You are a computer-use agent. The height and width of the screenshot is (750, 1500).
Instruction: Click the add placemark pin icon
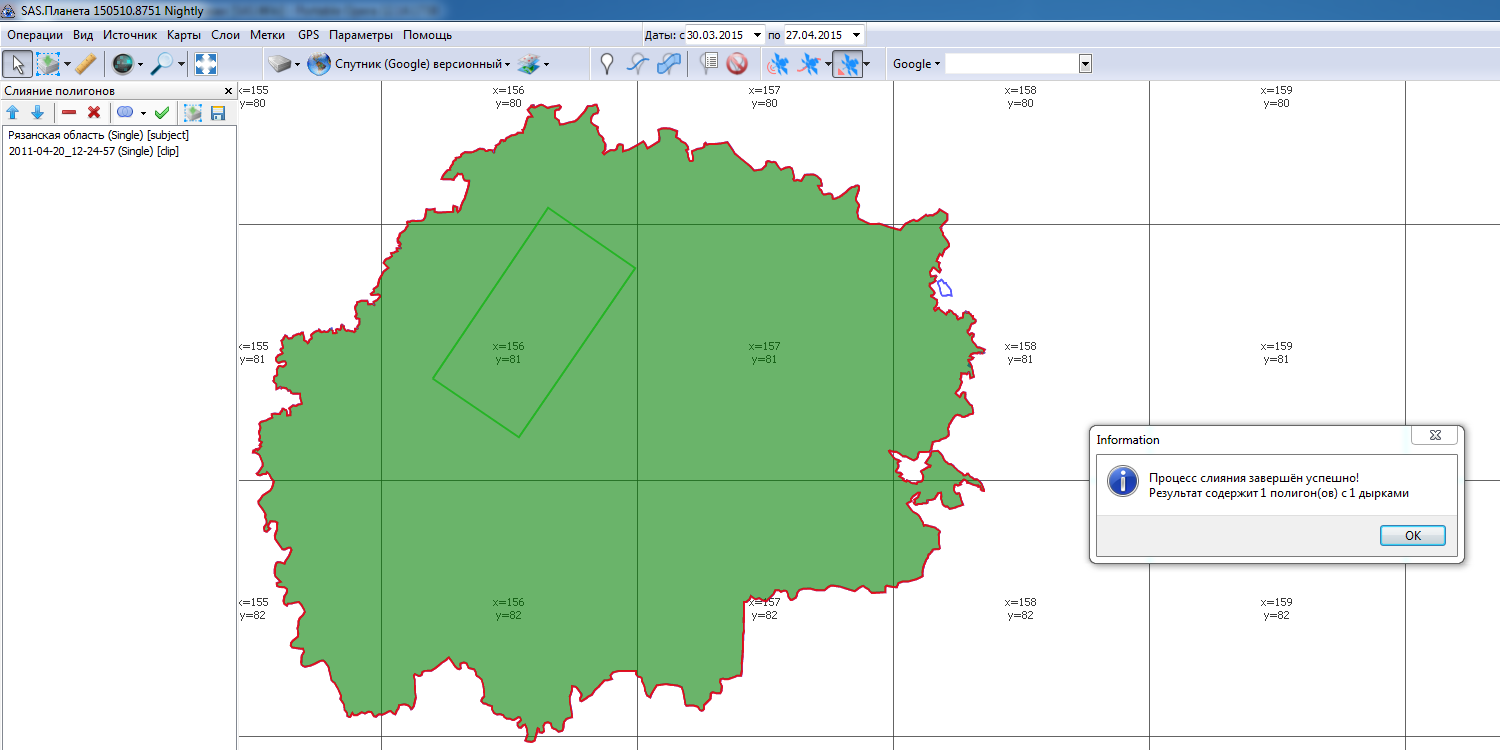pyautogui.click(x=606, y=64)
